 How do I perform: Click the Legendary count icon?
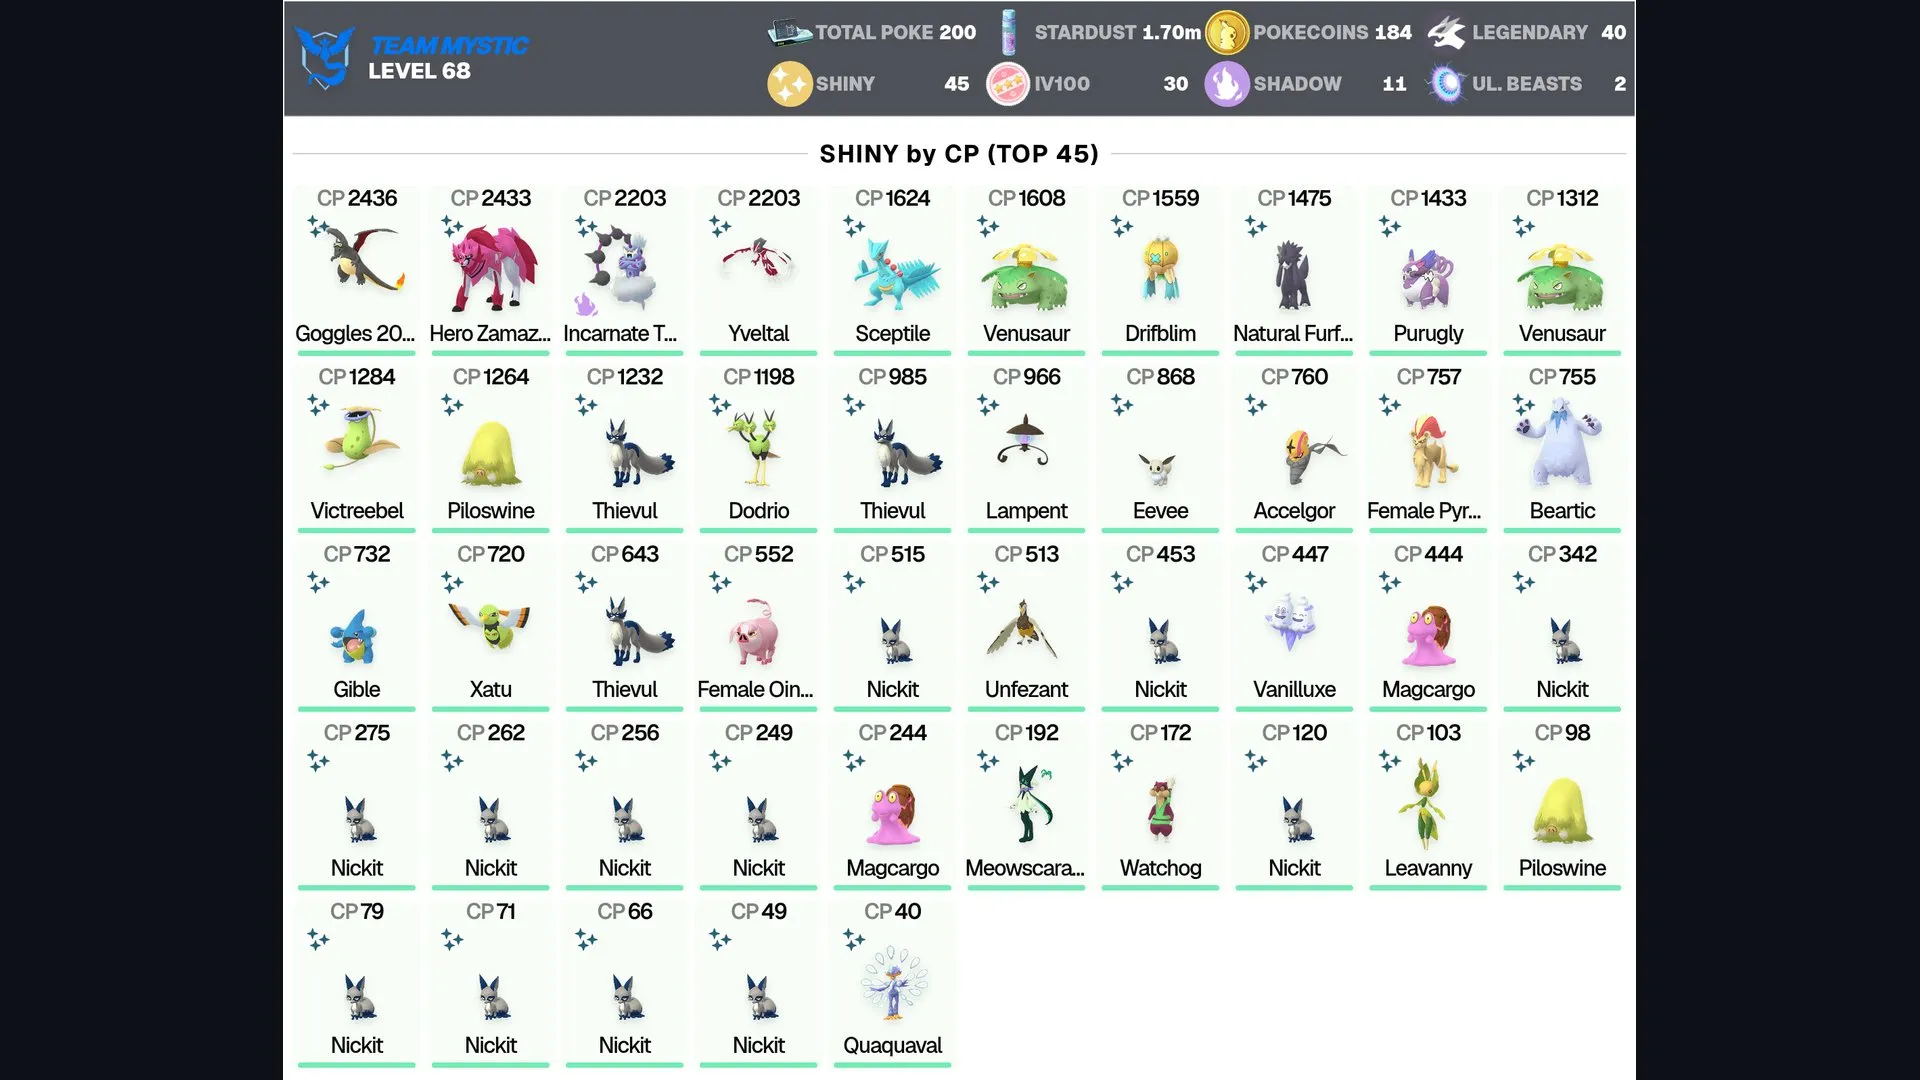pyautogui.click(x=1446, y=33)
